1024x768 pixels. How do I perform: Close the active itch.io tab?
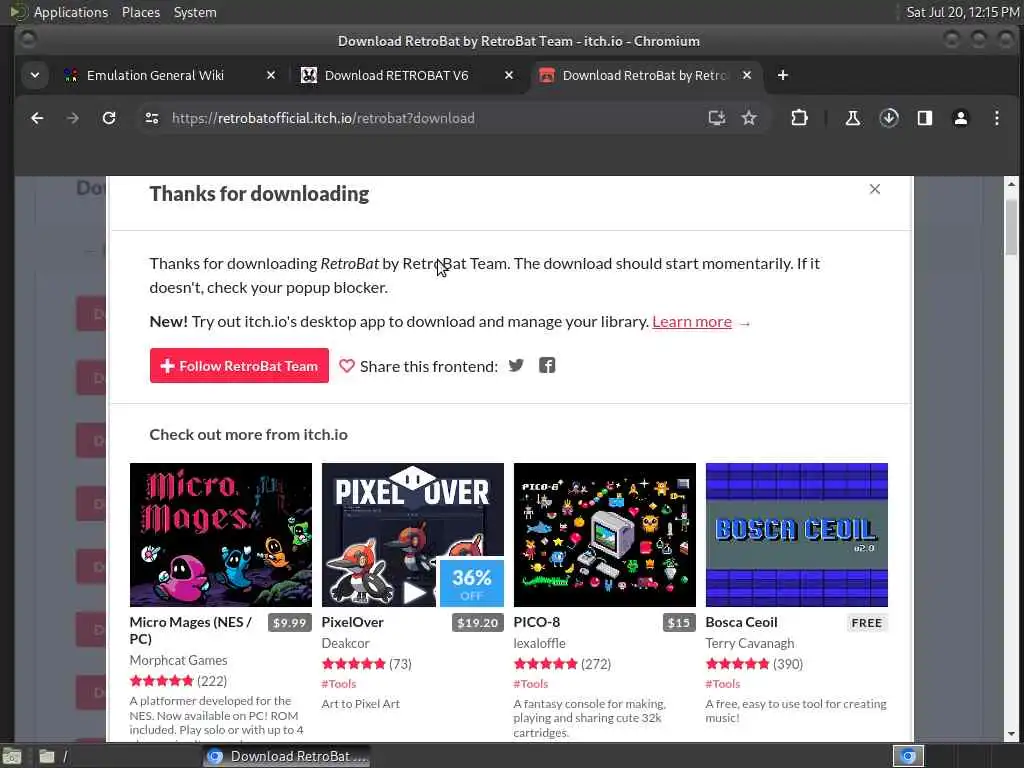(747, 75)
